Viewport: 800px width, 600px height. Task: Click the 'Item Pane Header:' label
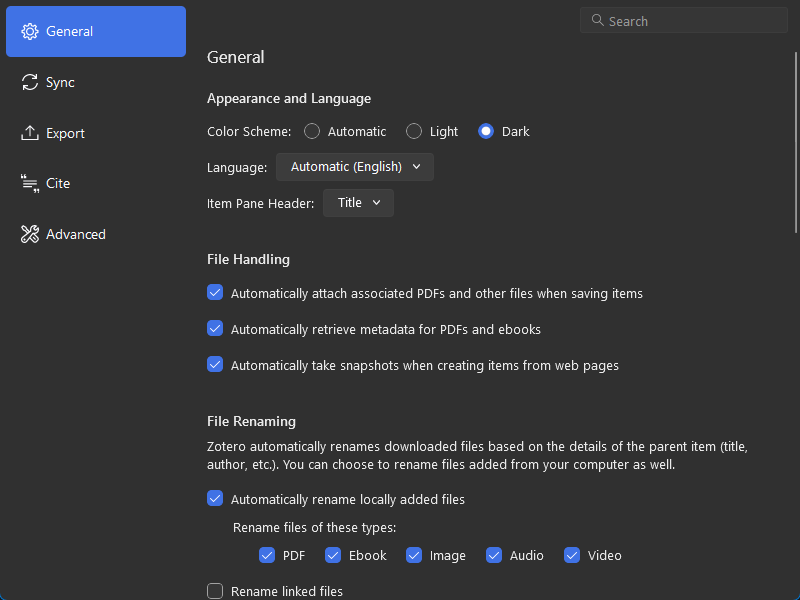click(x=260, y=204)
